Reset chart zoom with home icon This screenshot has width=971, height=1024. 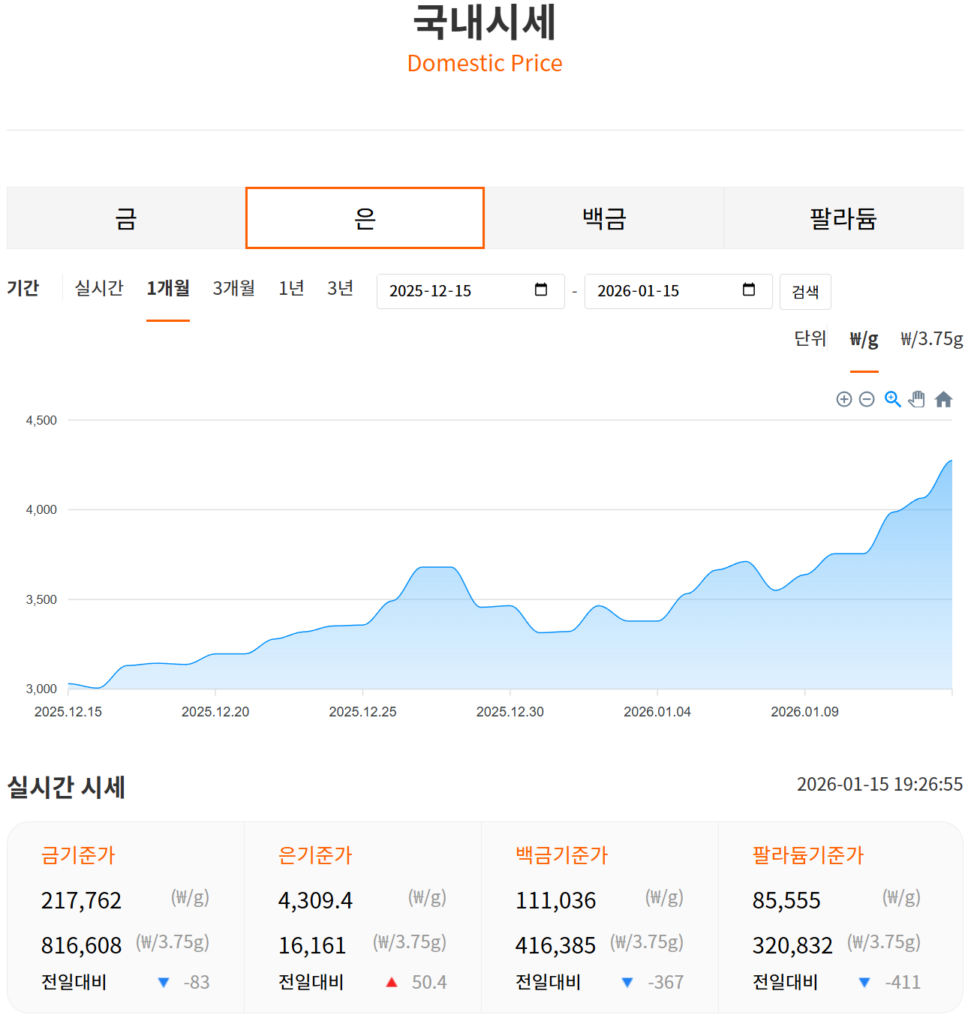click(x=943, y=400)
